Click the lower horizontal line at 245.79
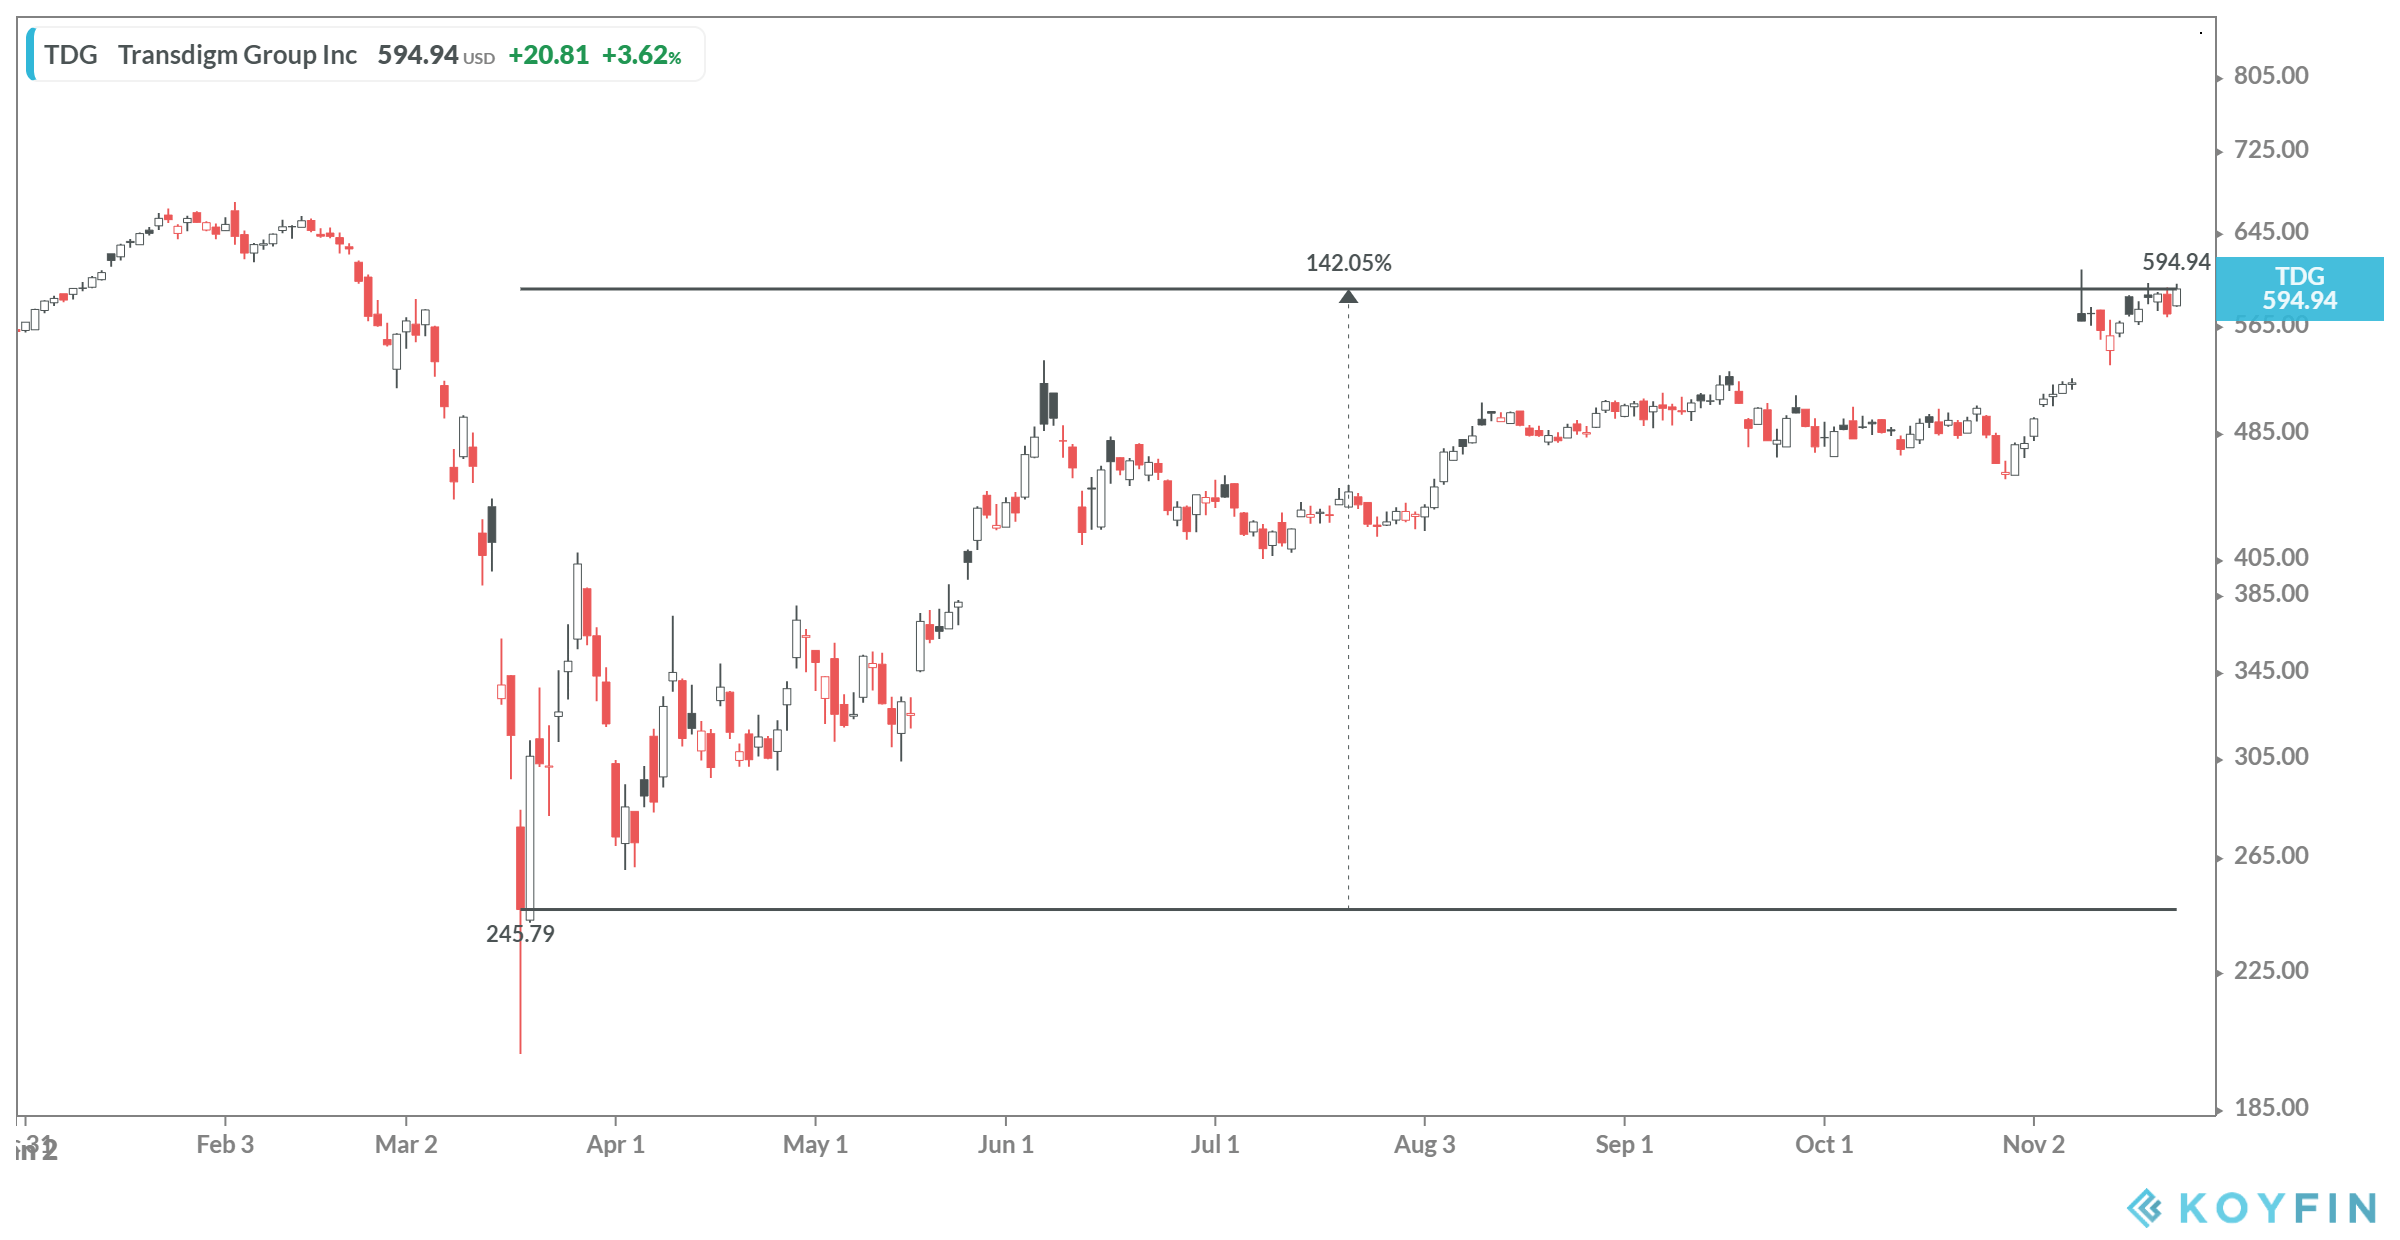The height and width of the screenshot is (1240, 2400). pyautogui.click(x=1348, y=909)
